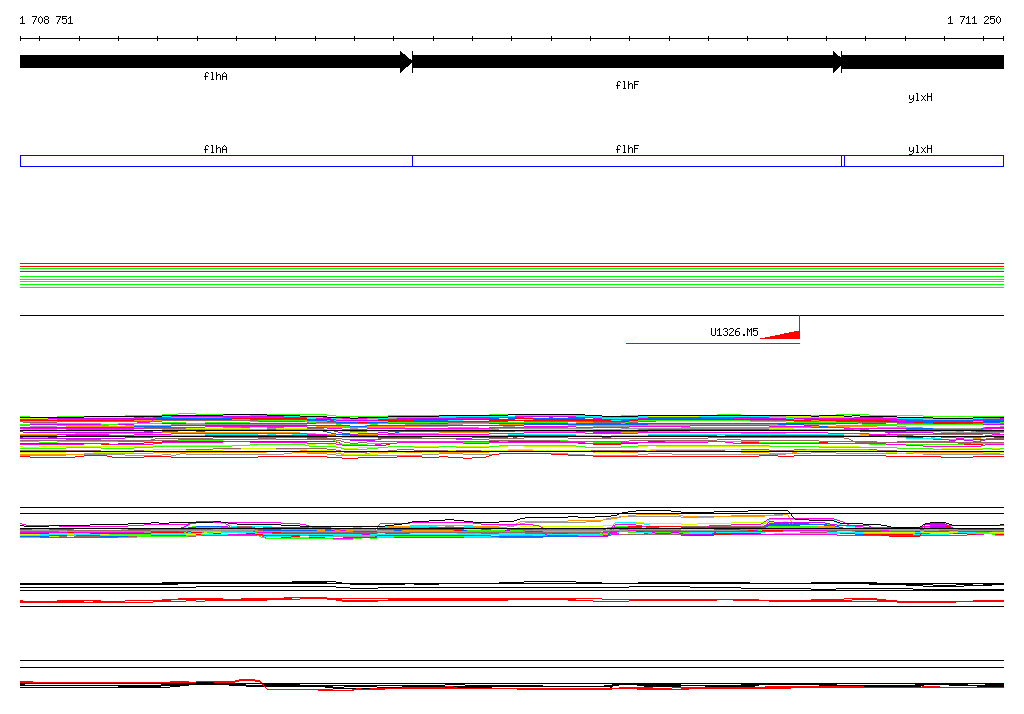The width and height of the screenshot is (1024, 714).
Task: Click the ylxH label above blue box
Action: coord(920,149)
